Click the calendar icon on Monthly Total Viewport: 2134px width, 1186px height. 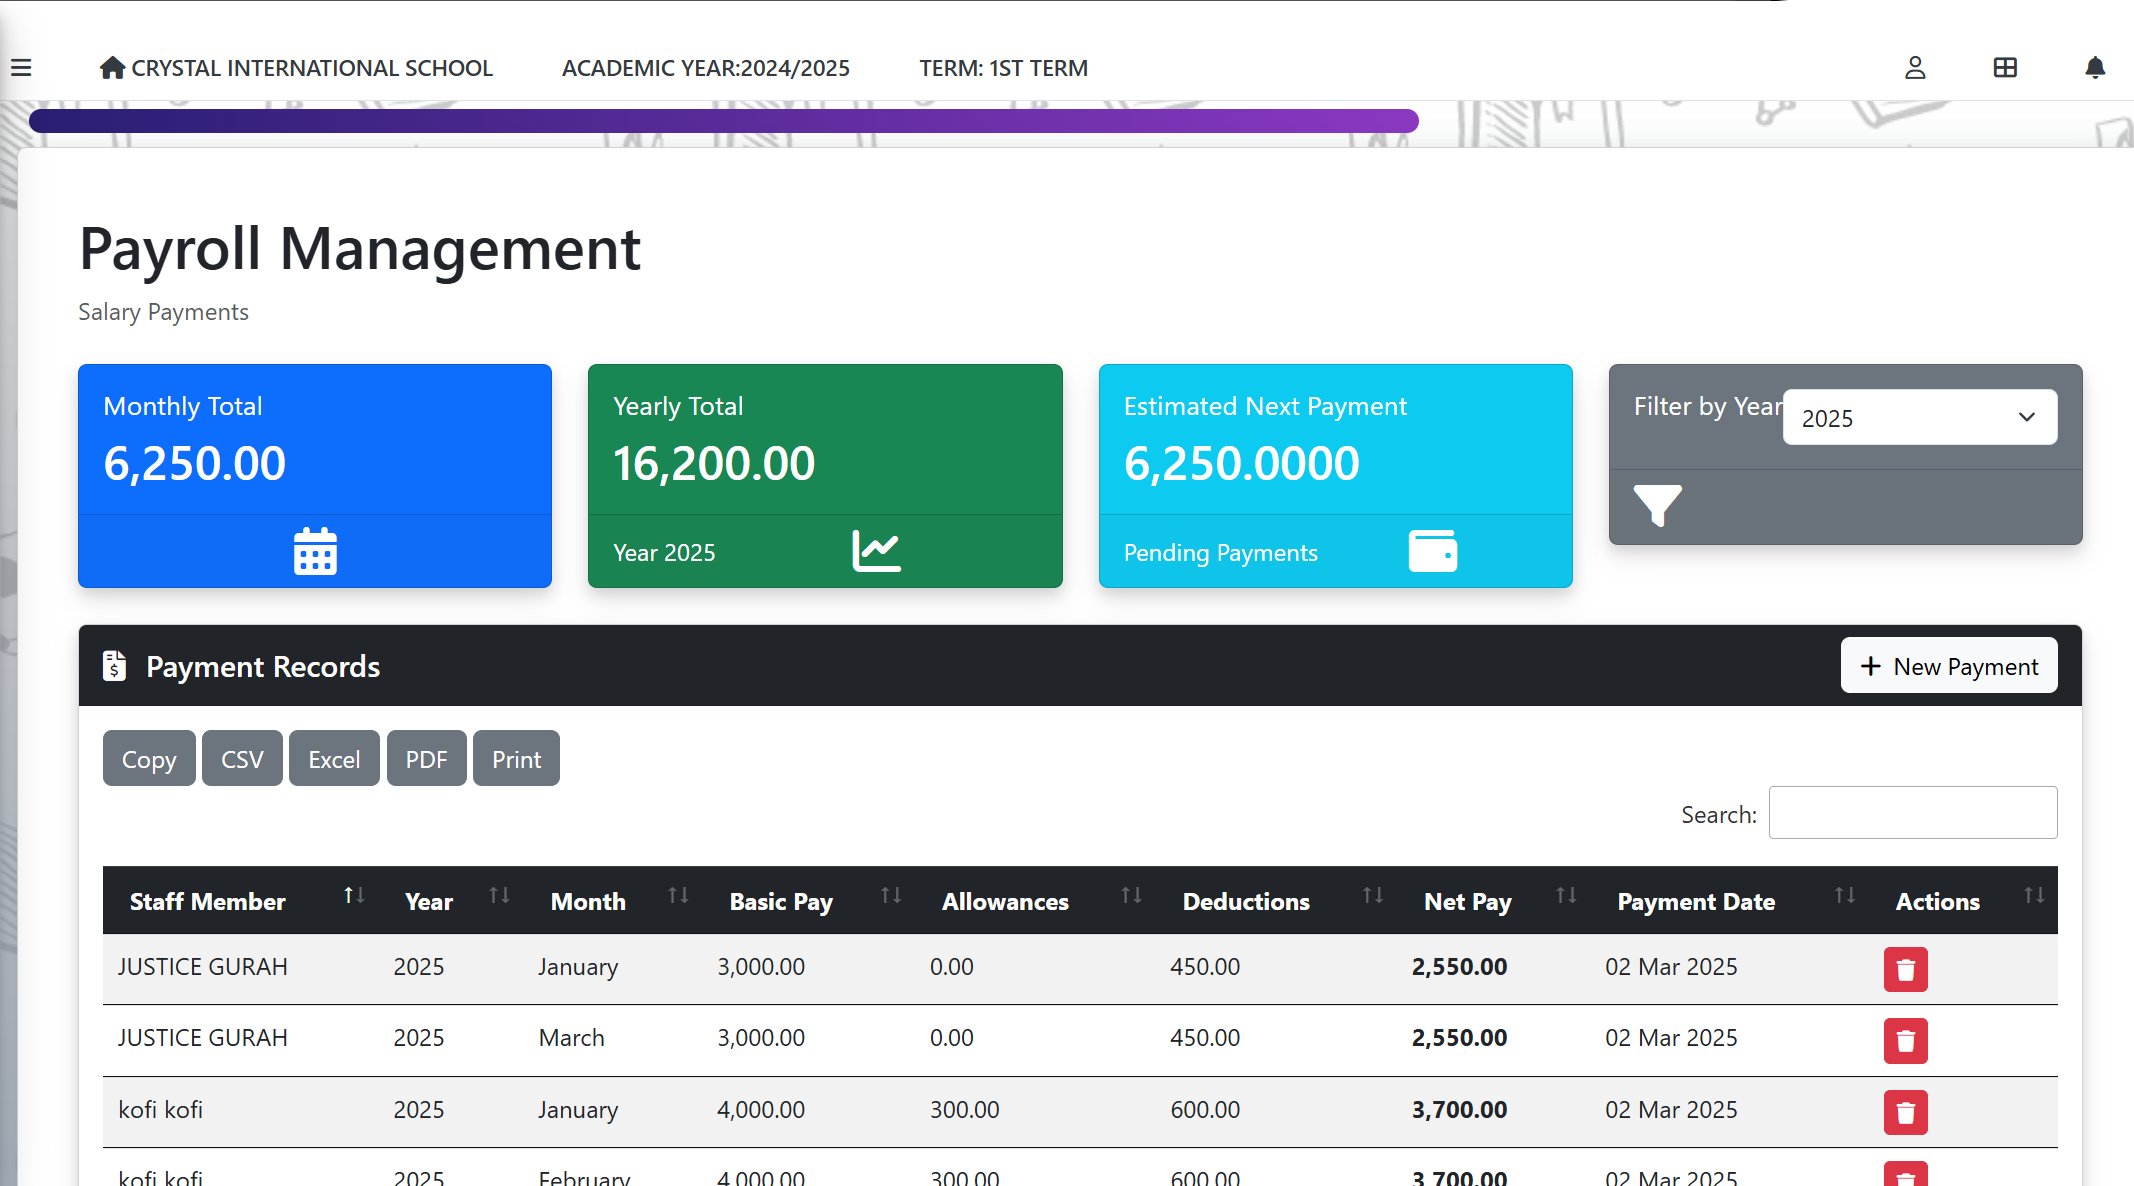[x=315, y=551]
